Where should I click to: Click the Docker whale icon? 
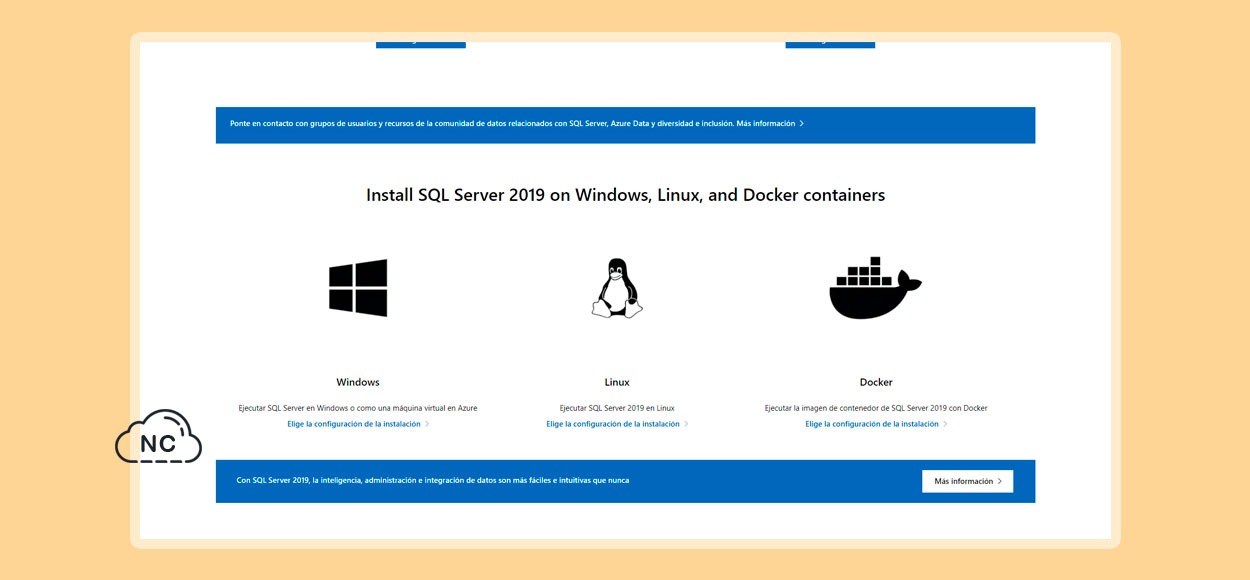(x=875, y=288)
